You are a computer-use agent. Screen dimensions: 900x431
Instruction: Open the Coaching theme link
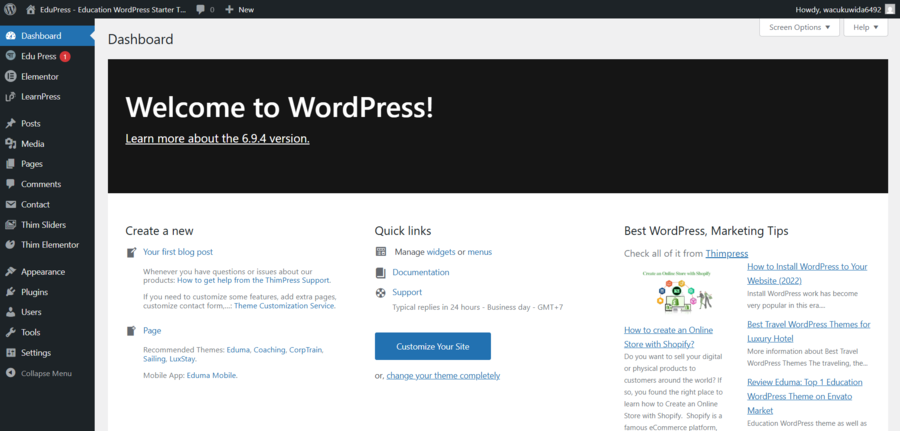coord(269,350)
